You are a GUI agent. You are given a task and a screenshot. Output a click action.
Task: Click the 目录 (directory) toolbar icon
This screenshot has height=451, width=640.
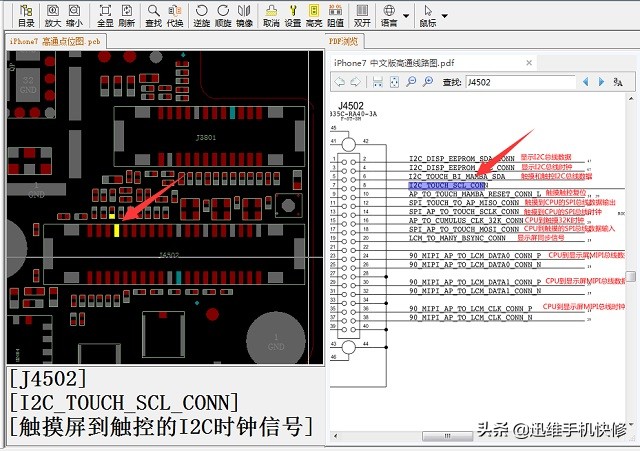pos(26,14)
